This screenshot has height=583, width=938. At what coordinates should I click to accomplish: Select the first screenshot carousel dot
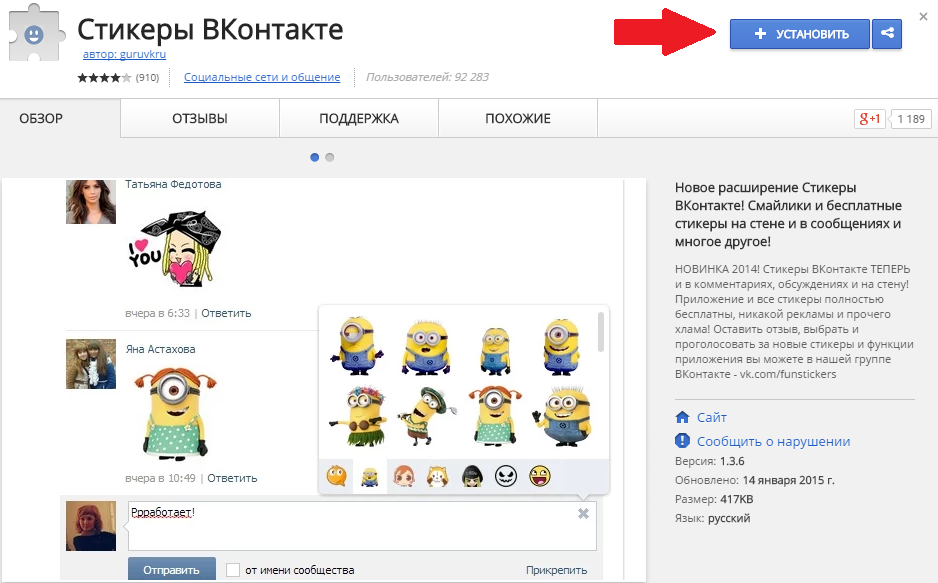(315, 157)
